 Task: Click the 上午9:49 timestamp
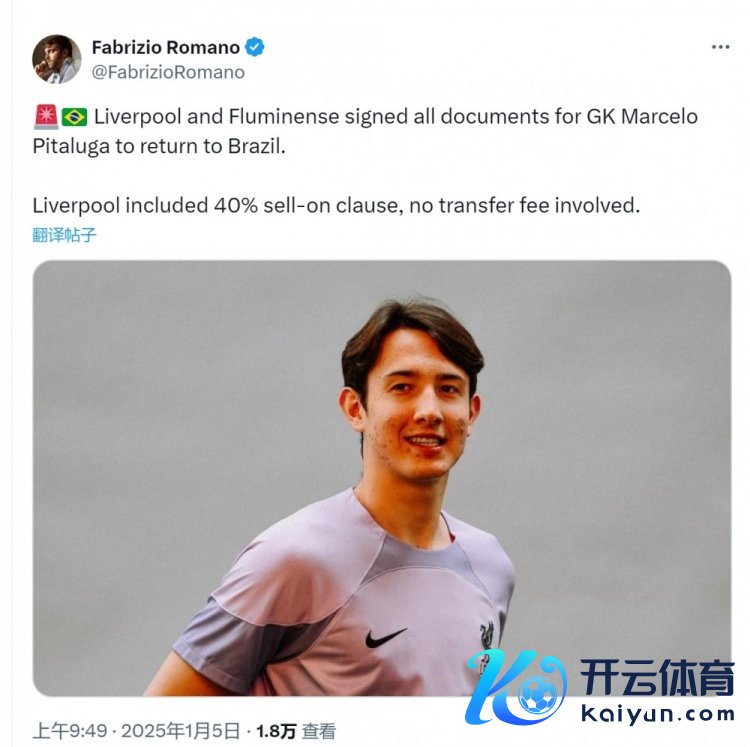point(70,731)
